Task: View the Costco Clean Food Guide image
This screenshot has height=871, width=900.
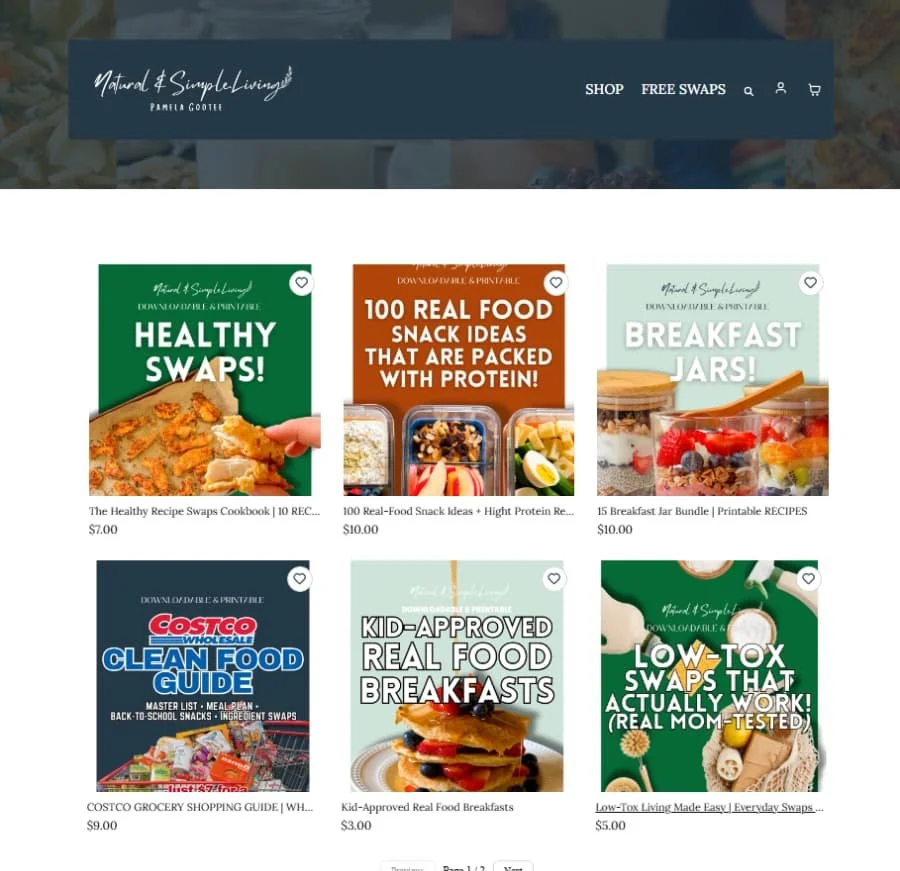Action: coord(203,676)
